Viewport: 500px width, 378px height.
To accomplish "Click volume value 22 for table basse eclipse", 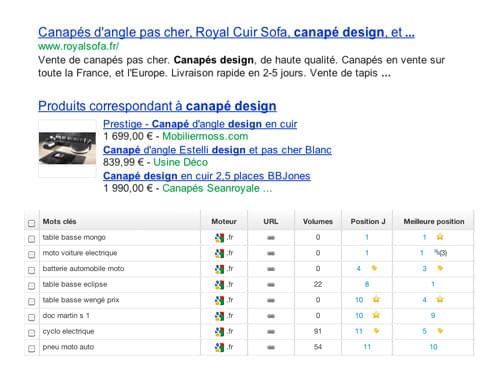I will click(x=318, y=284).
